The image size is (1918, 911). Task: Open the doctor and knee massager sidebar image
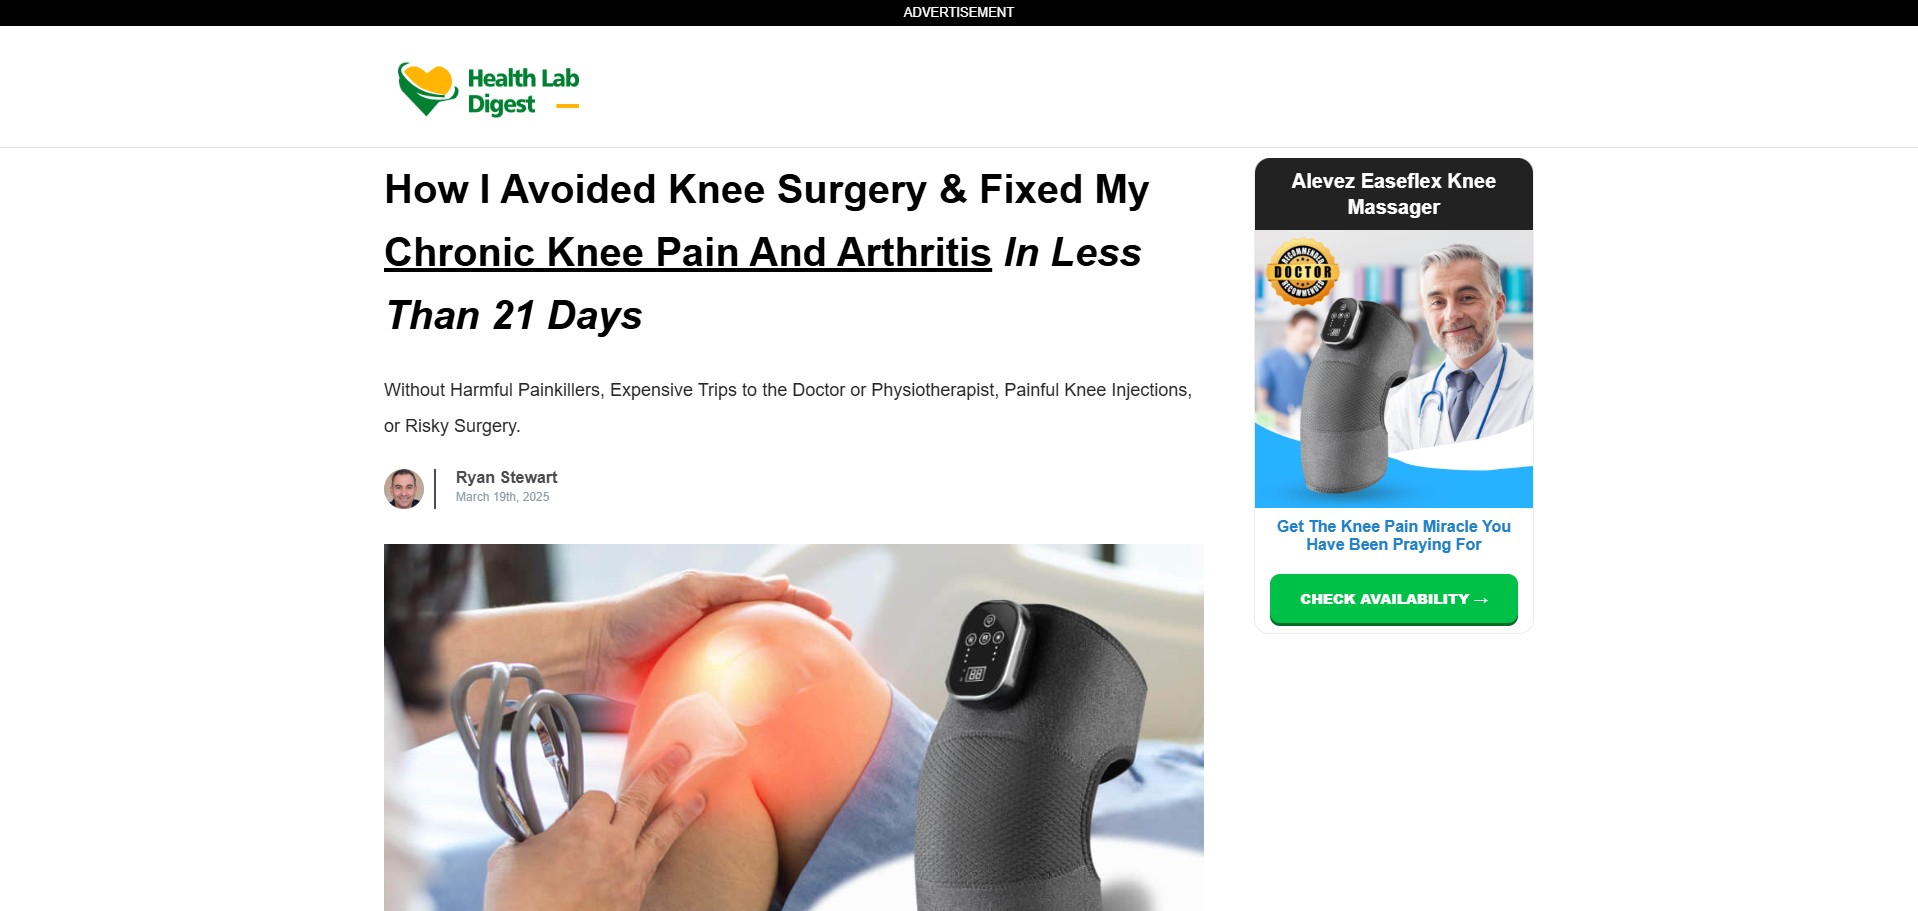click(1393, 369)
